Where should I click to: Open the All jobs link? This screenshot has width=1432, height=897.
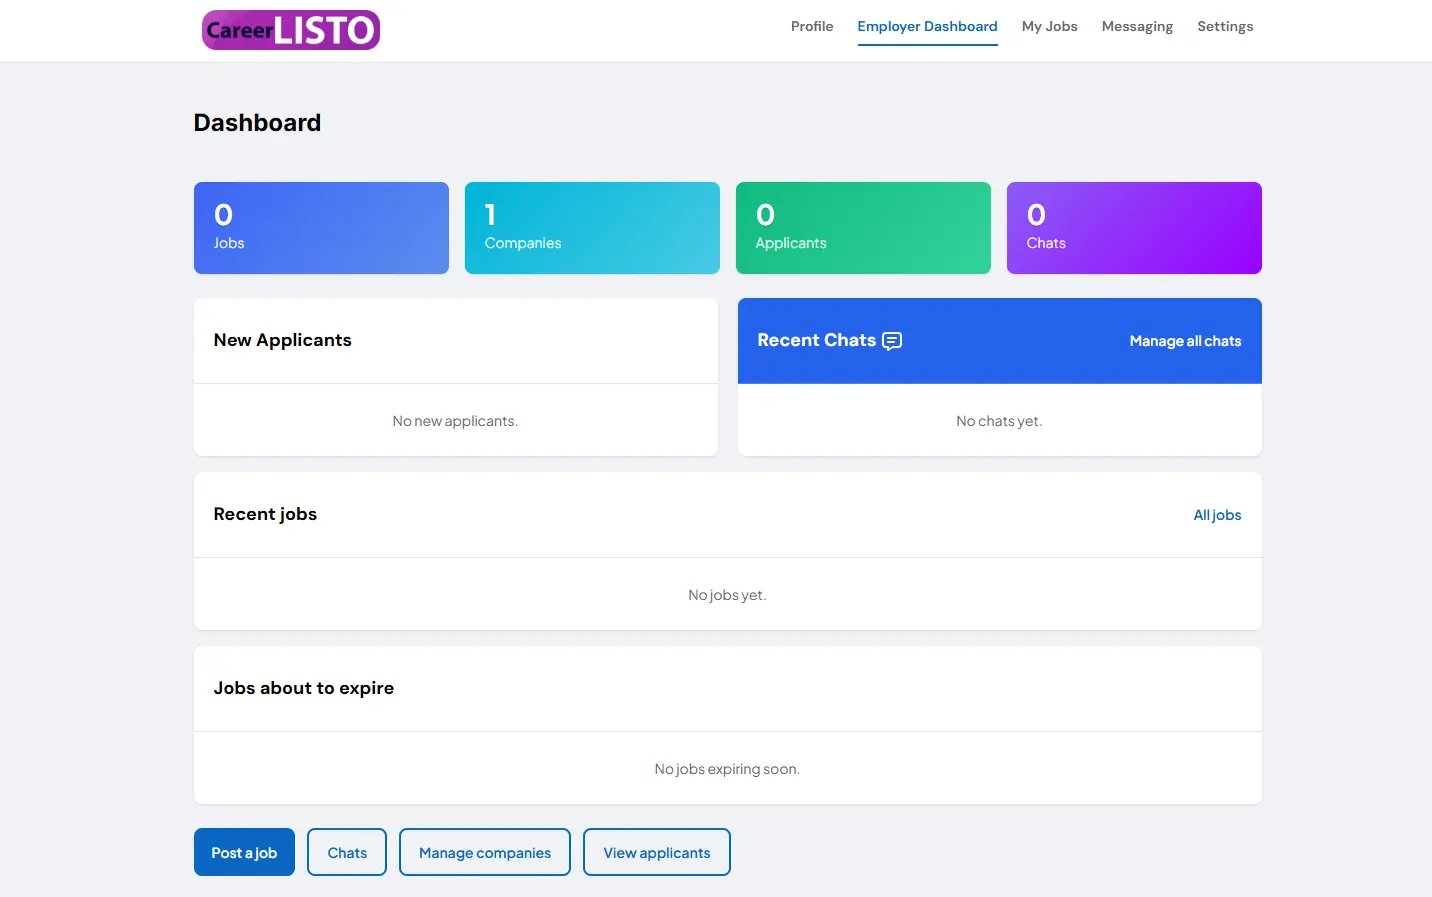1217,515
